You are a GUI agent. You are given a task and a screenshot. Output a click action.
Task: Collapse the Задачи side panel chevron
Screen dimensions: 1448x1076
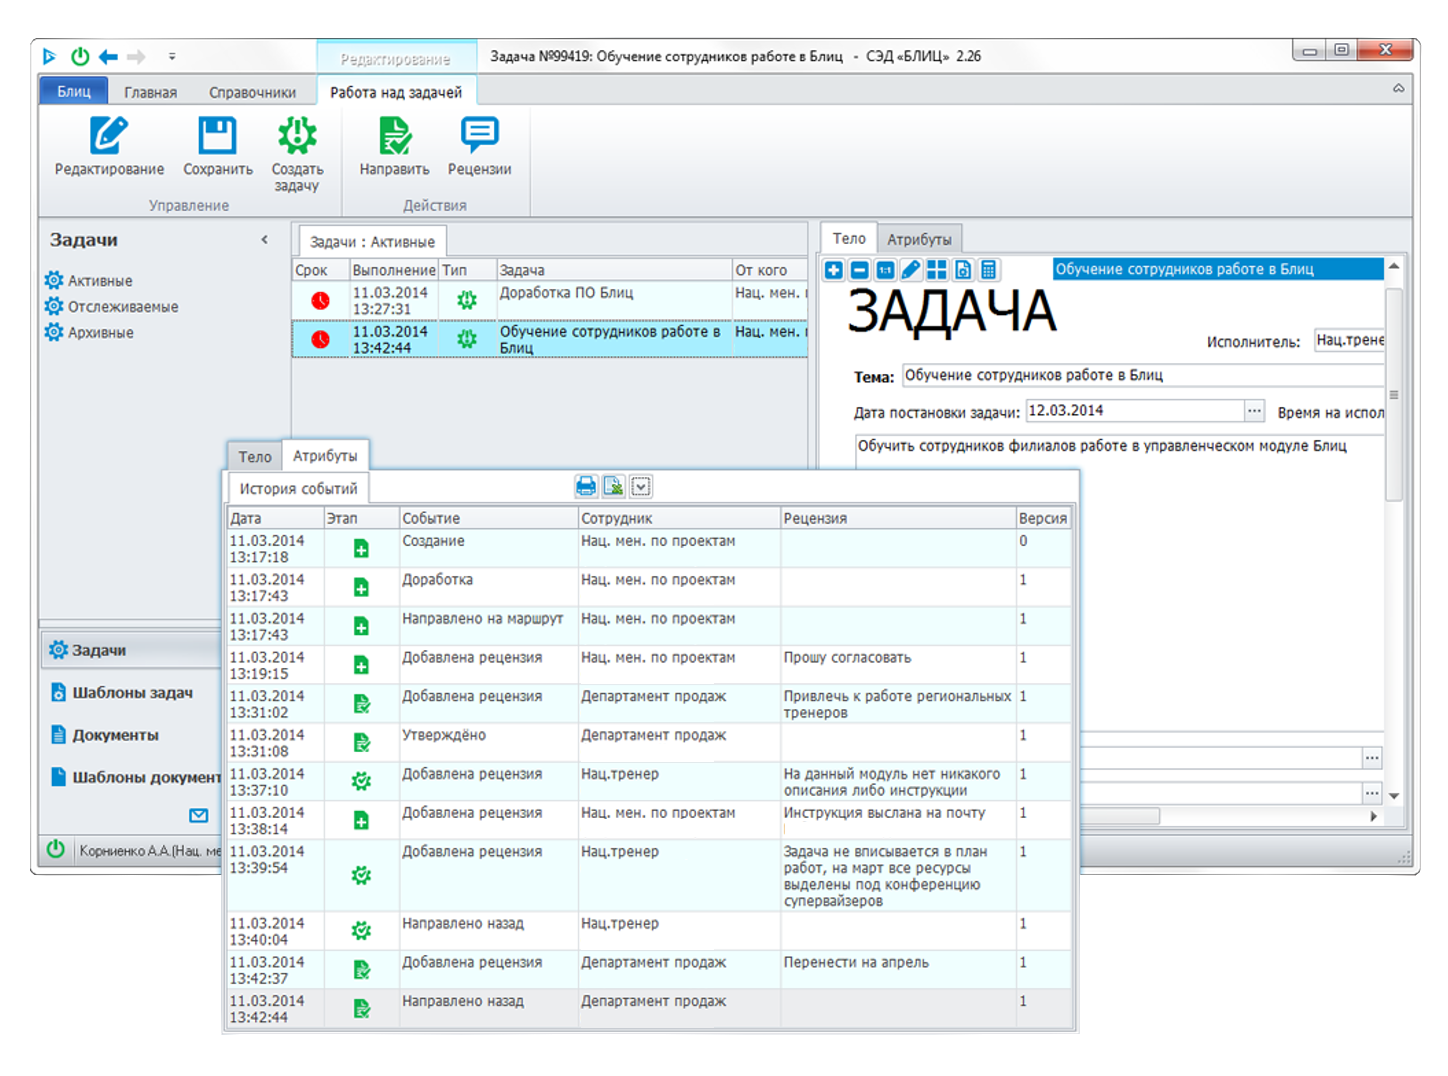pos(265,239)
